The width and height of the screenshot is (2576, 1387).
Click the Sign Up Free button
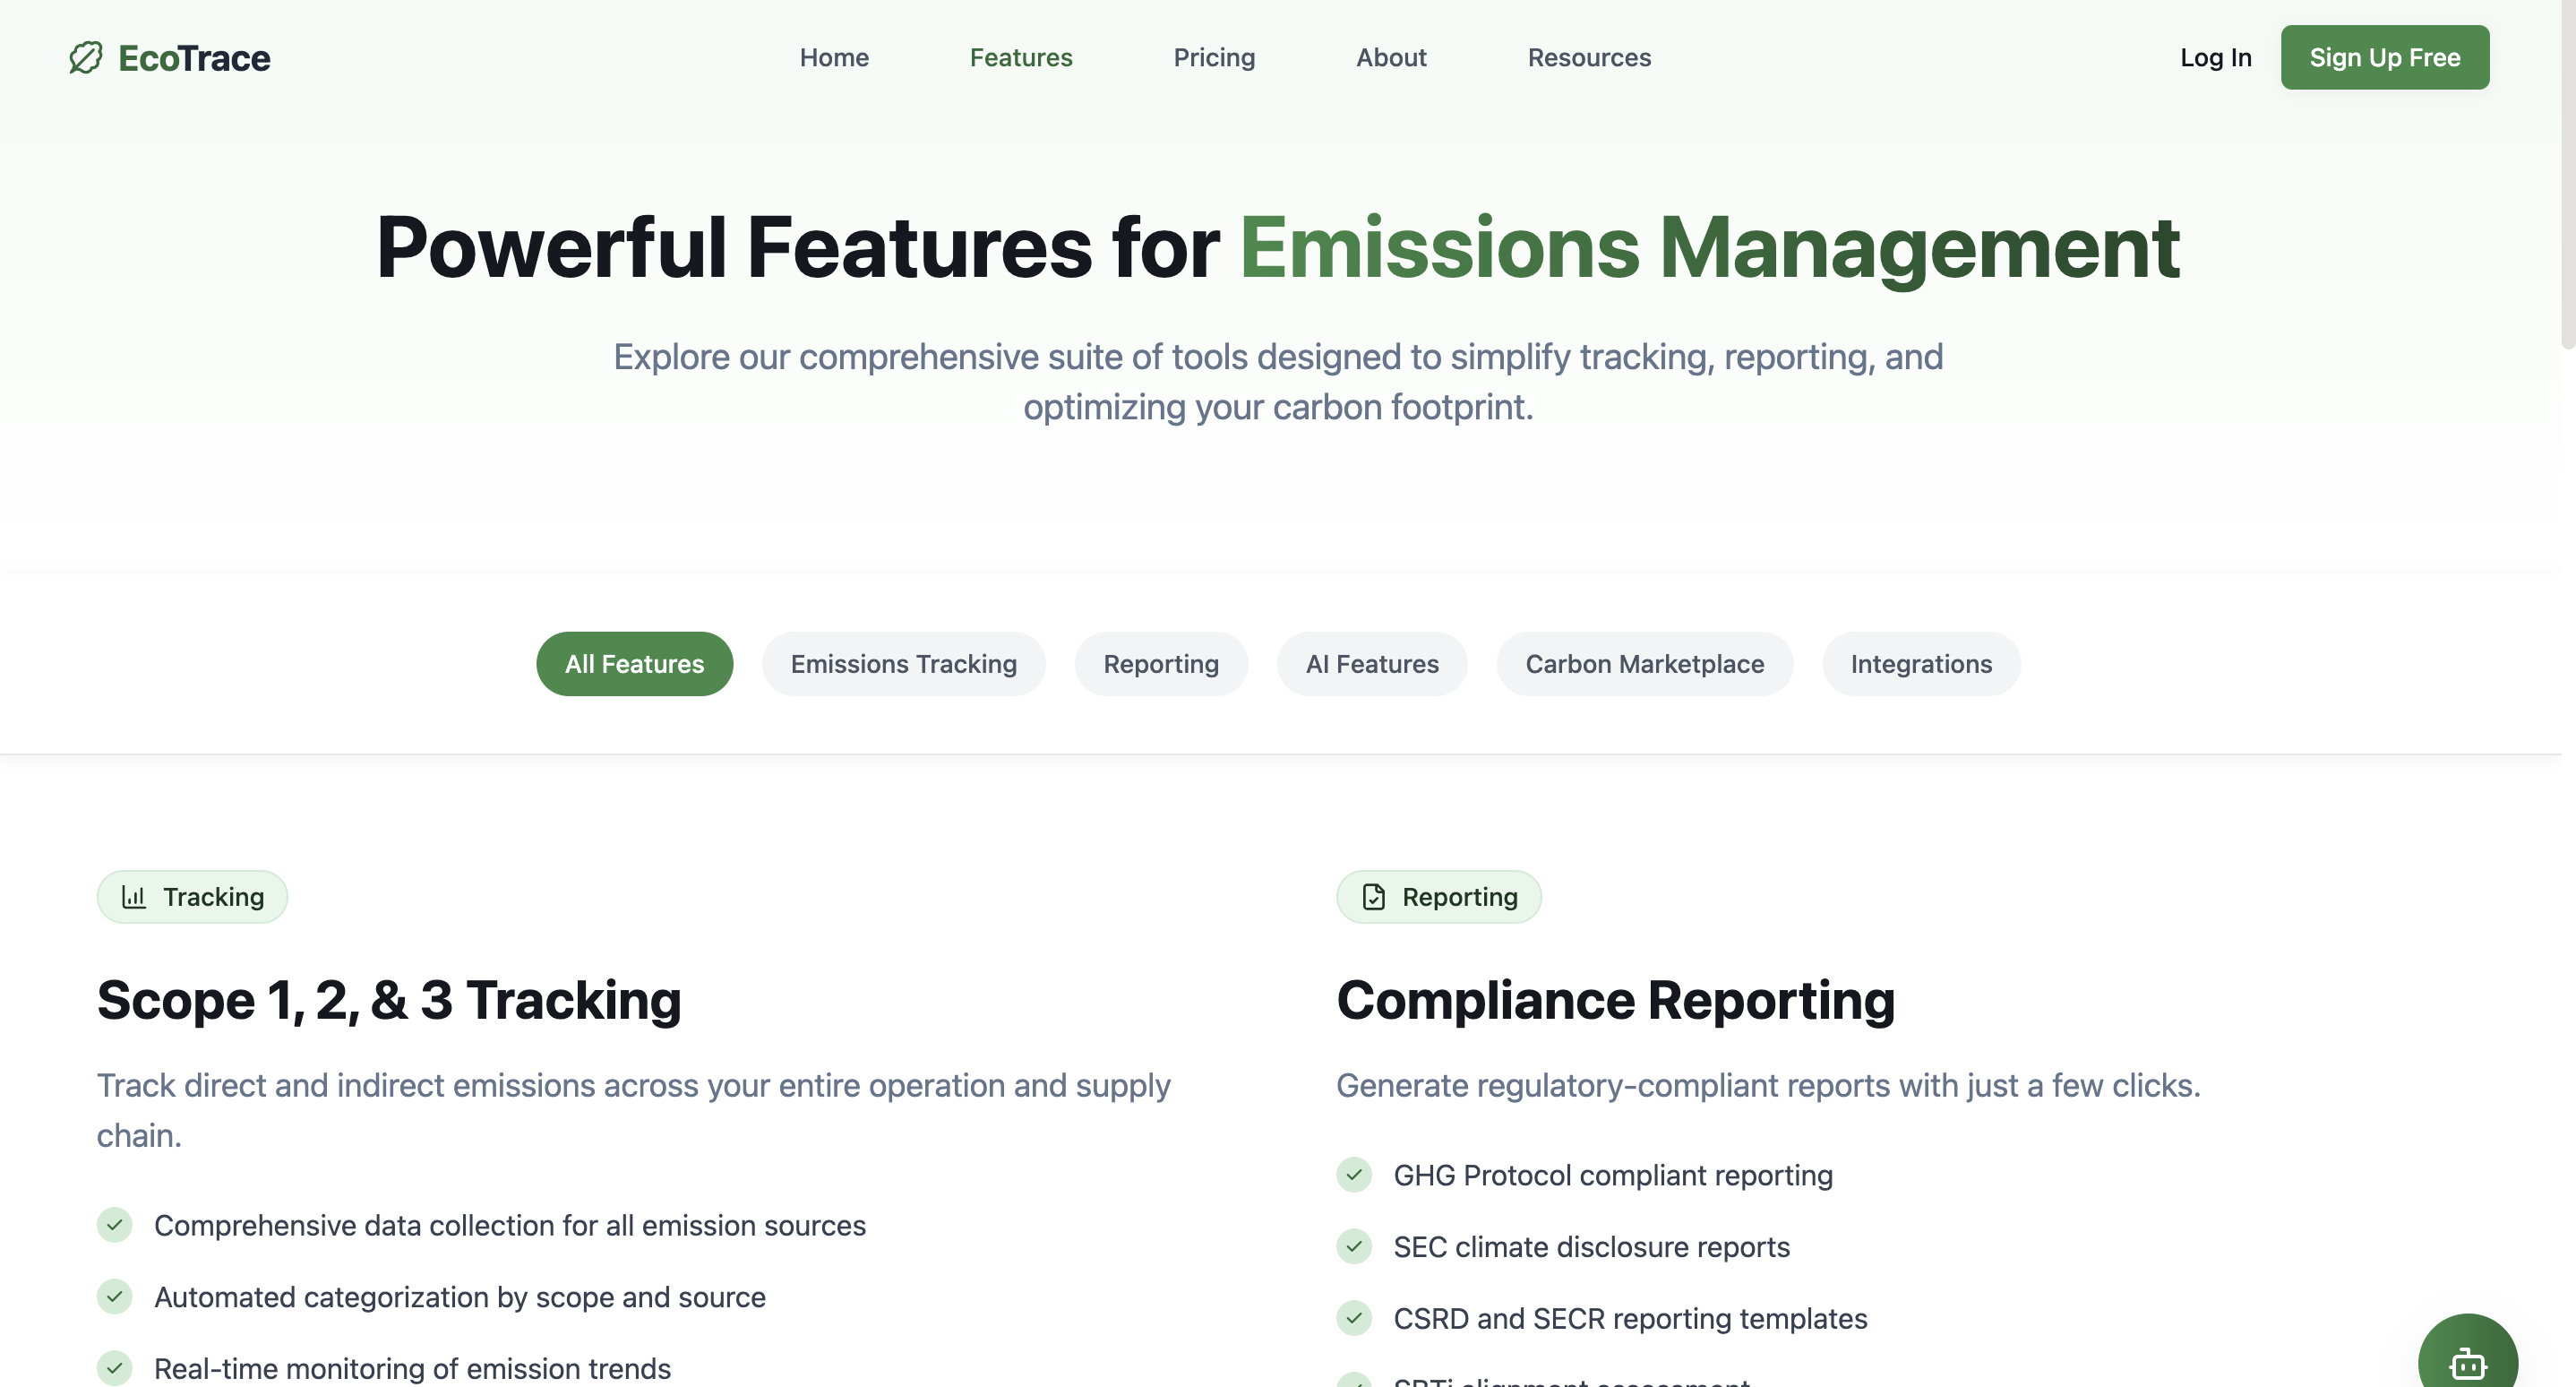2385,57
